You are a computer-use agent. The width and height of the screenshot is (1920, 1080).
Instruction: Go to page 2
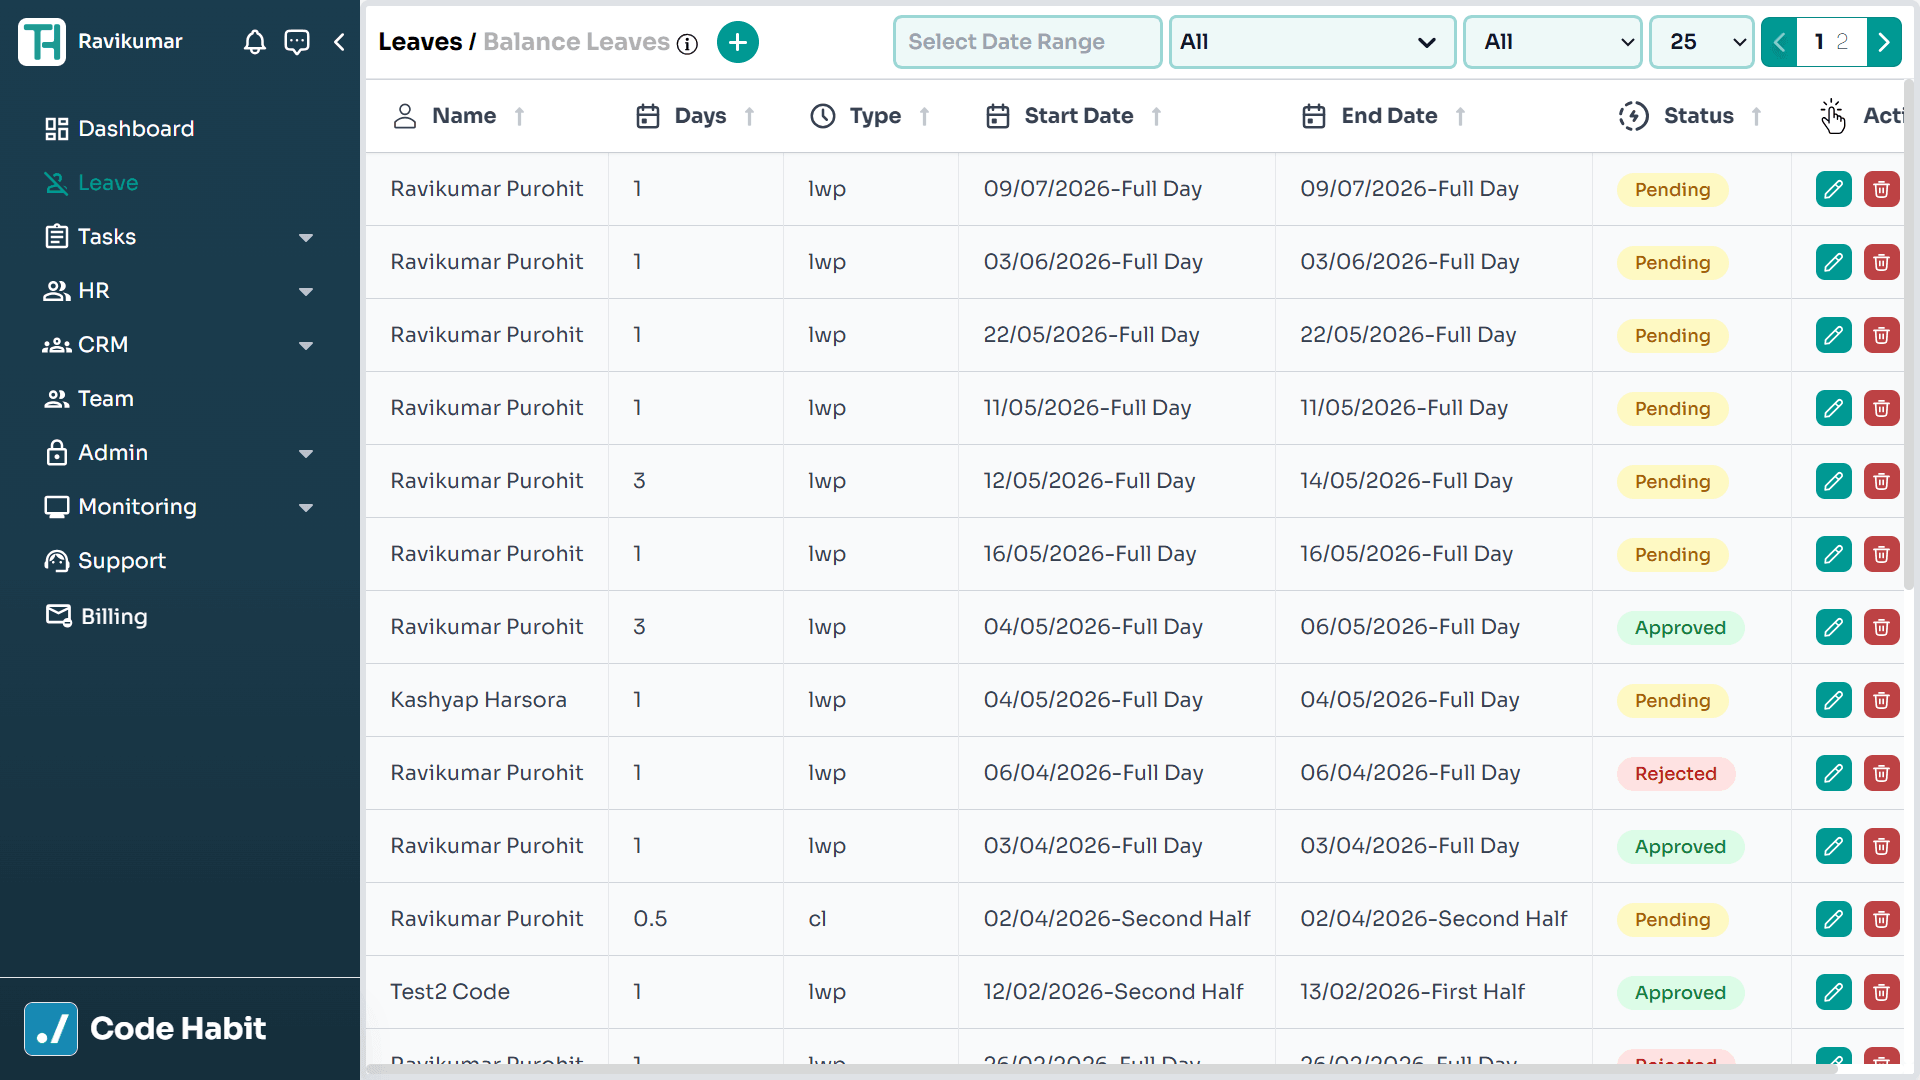pyautogui.click(x=1842, y=42)
